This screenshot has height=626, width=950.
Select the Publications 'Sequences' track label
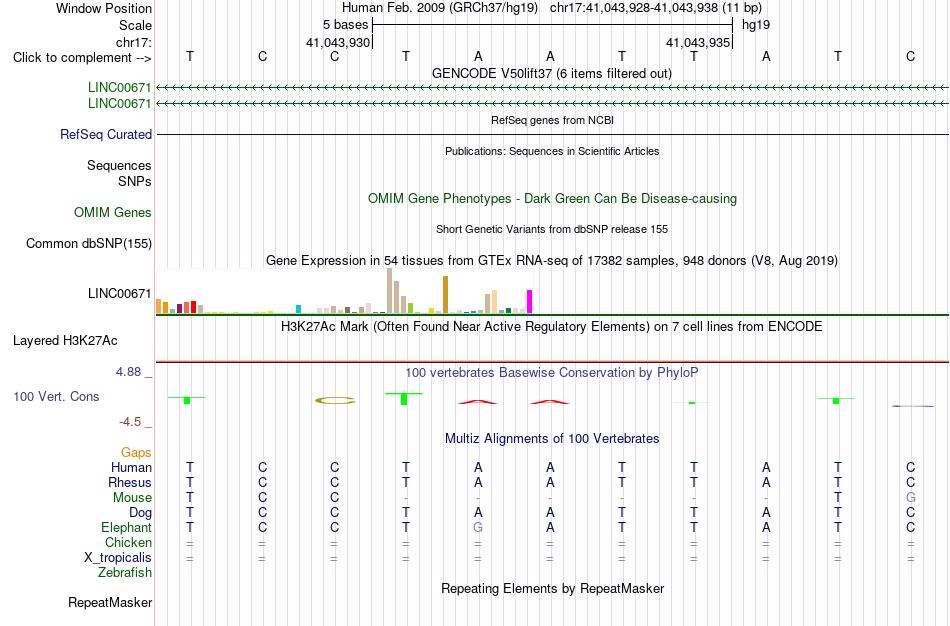(x=119, y=165)
